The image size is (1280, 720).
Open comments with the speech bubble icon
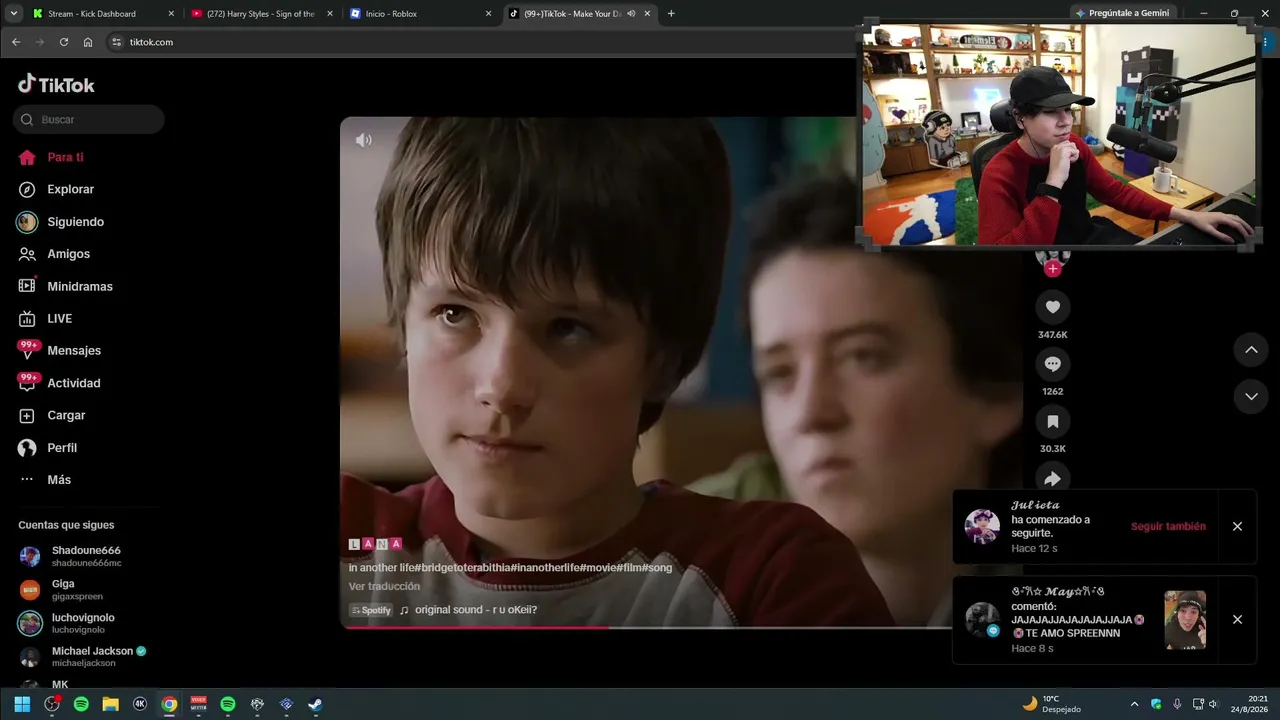1052,364
